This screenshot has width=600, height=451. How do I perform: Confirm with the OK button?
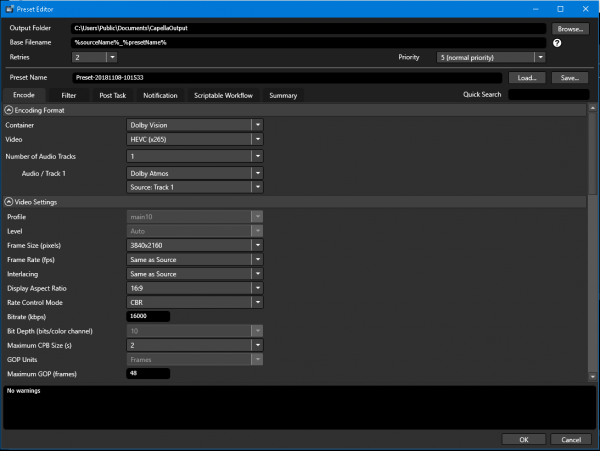pyautogui.click(x=524, y=439)
